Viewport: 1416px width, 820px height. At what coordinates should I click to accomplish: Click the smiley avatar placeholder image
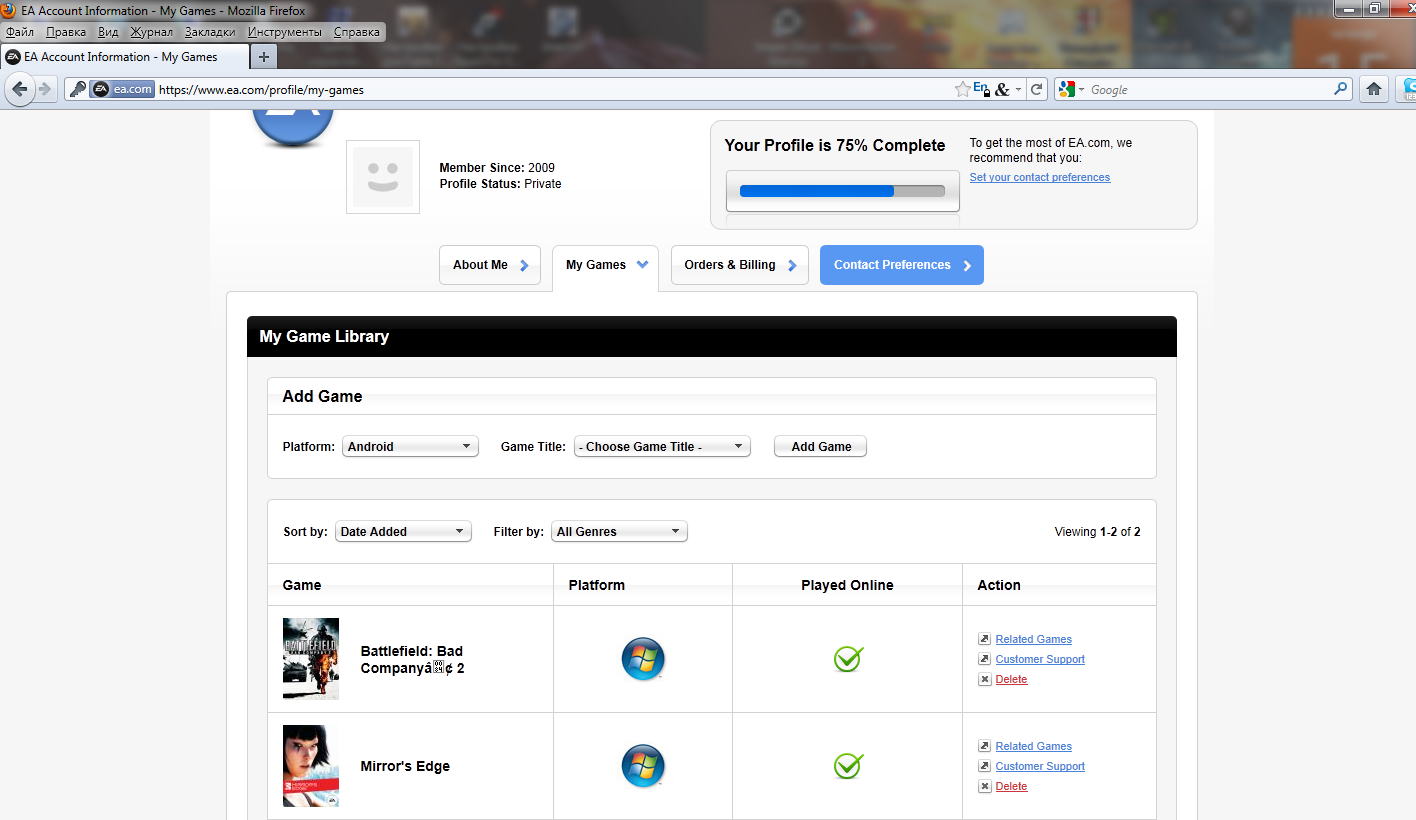click(x=383, y=177)
